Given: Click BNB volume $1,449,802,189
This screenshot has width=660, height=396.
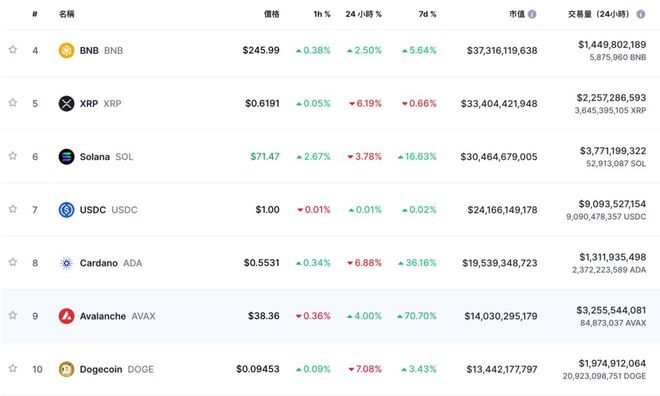Looking at the screenshot, I should coord(612,44).
